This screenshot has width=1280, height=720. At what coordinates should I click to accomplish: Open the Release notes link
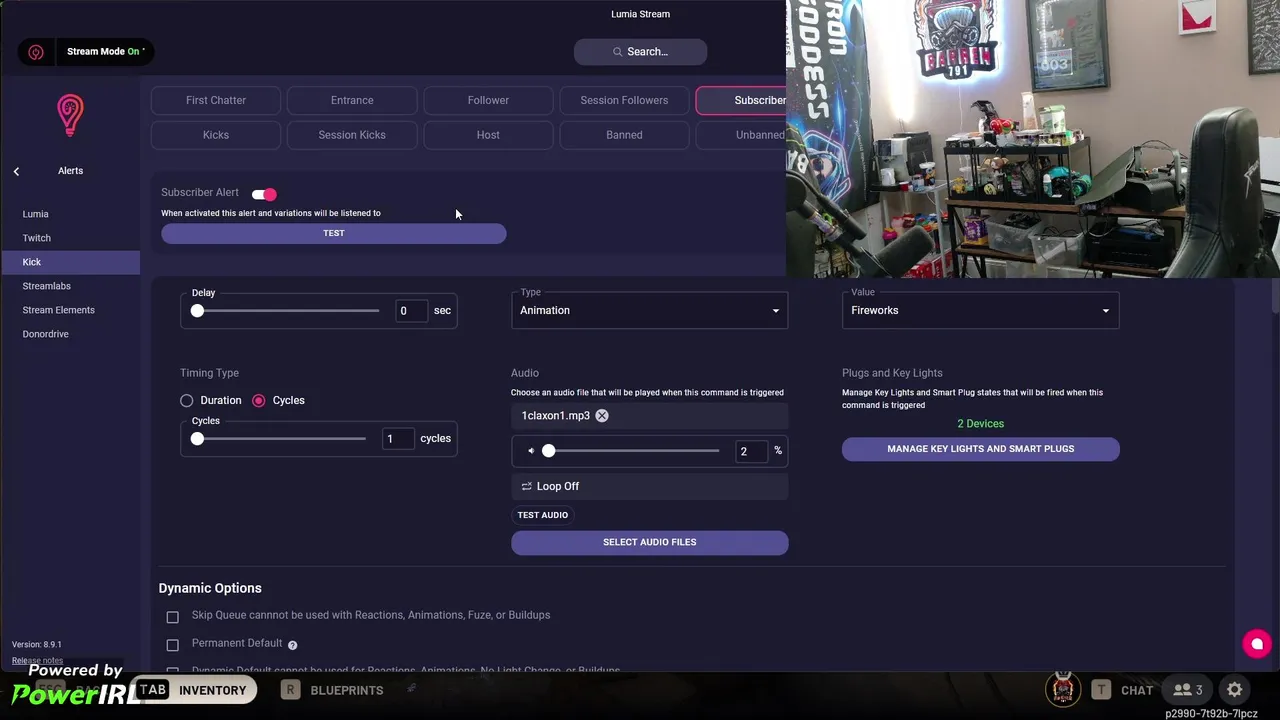tap(37, 660)
